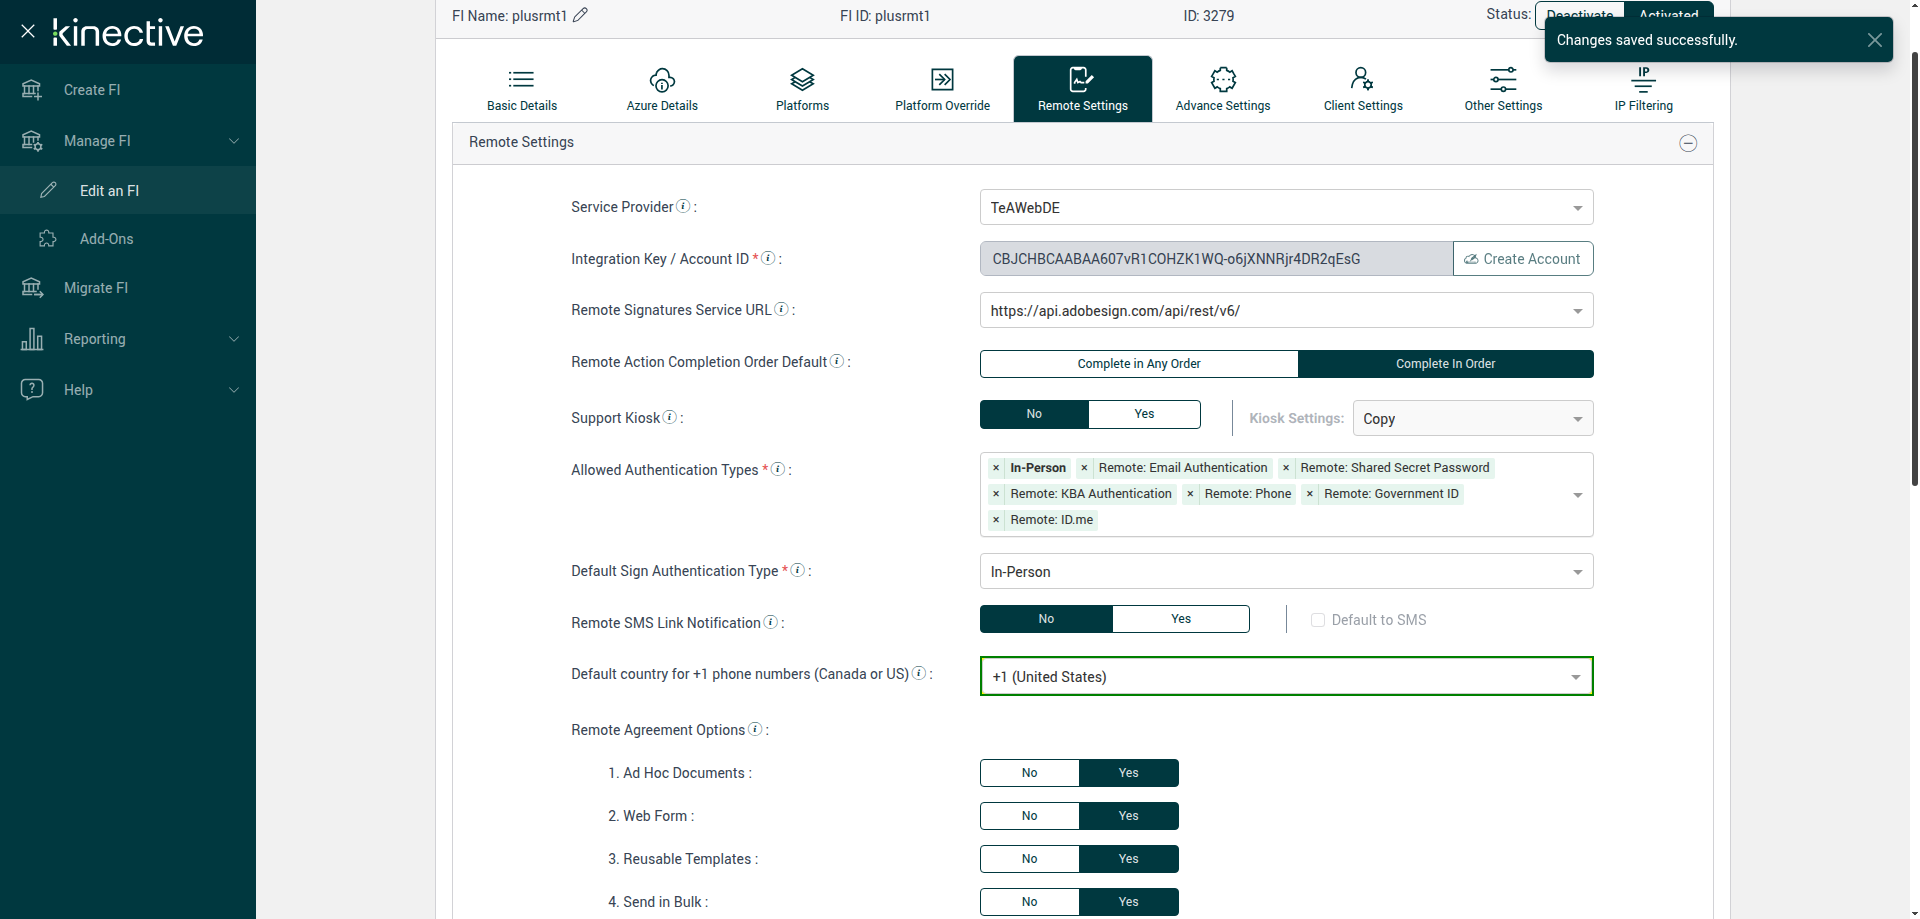This screenshot has width=1920, height=919.
Task: Select Complete In Order
Action: tap(1446, 364)
